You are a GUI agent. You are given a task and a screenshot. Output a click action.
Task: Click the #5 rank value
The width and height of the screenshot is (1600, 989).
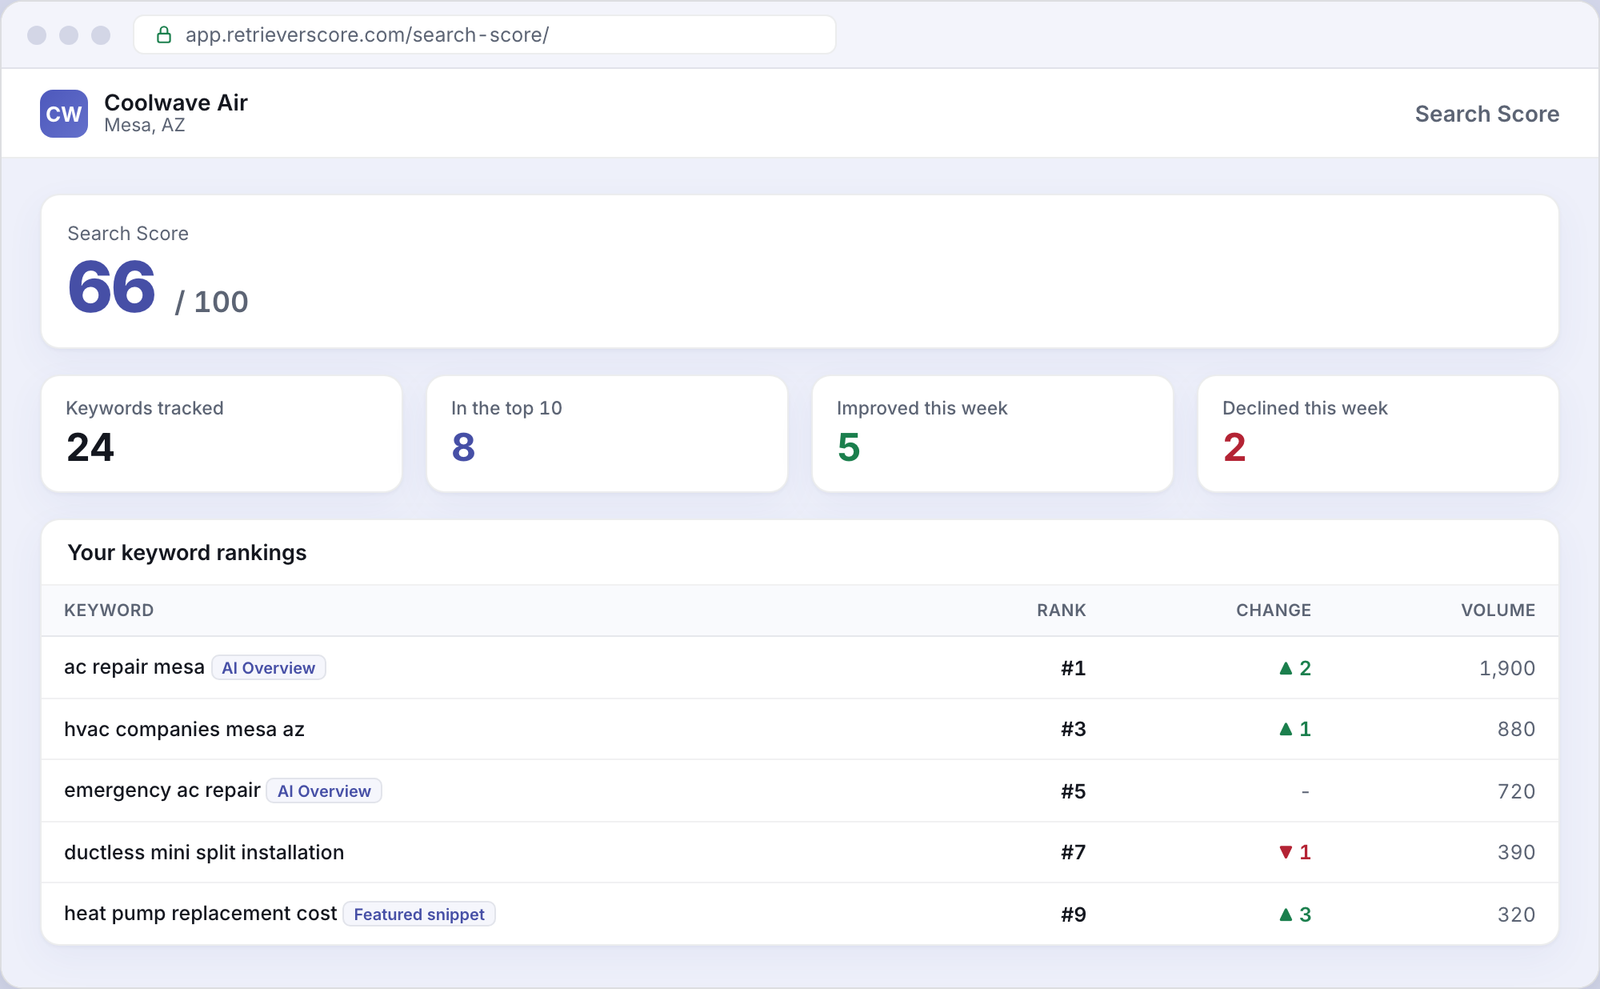(x=1073, y=791)
